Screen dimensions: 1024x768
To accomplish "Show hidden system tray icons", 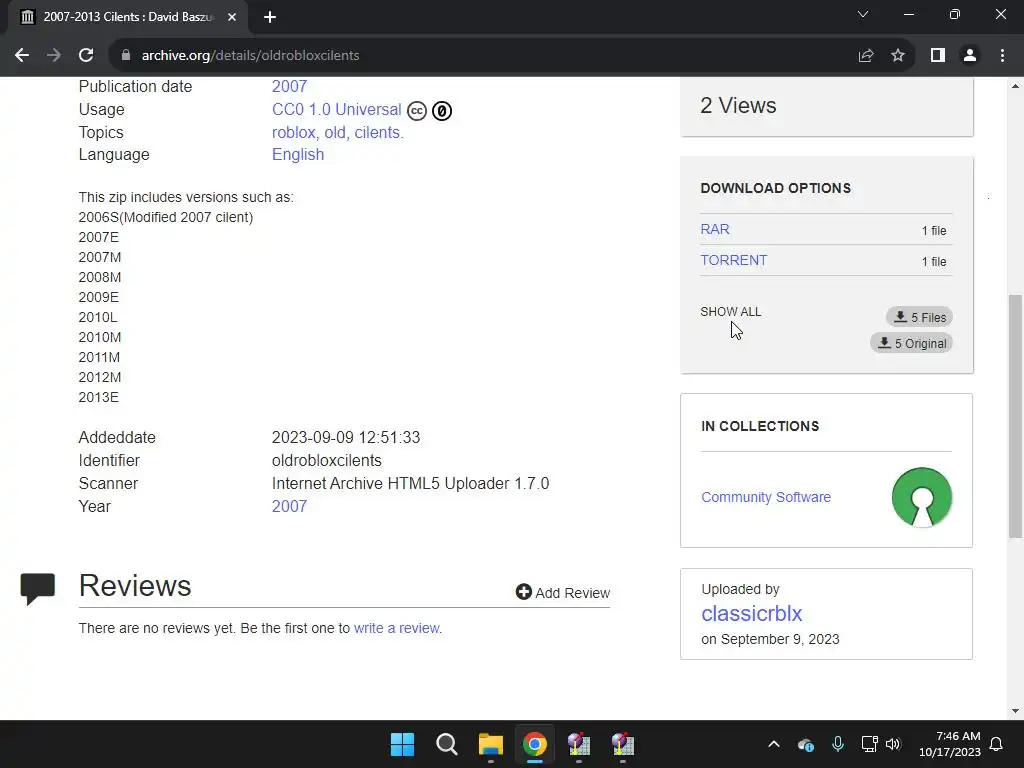I will [x=774, y=744].
